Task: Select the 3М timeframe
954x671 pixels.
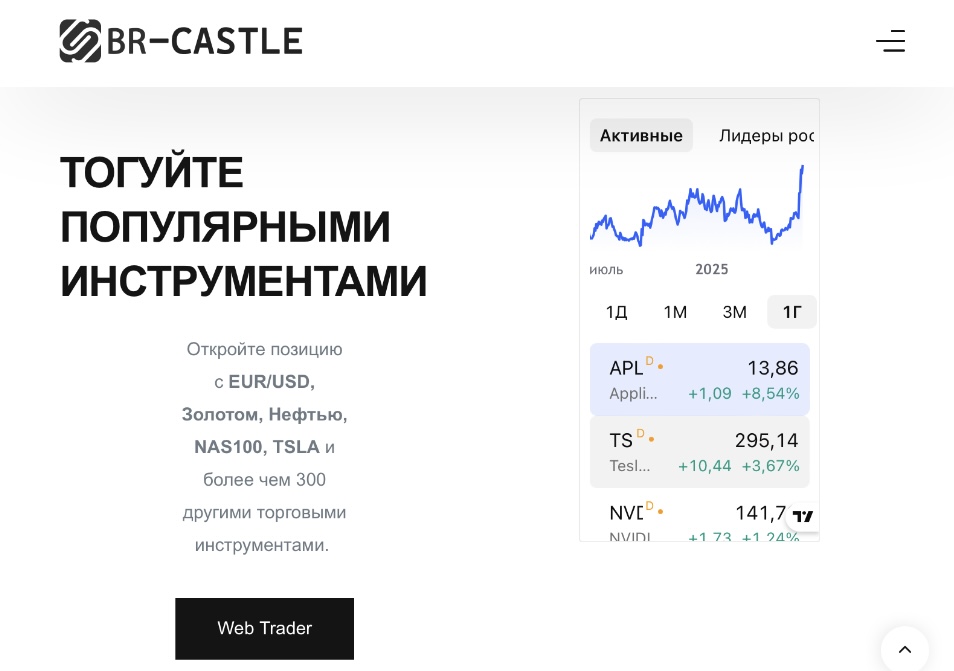Action: [x=734, y=312]
